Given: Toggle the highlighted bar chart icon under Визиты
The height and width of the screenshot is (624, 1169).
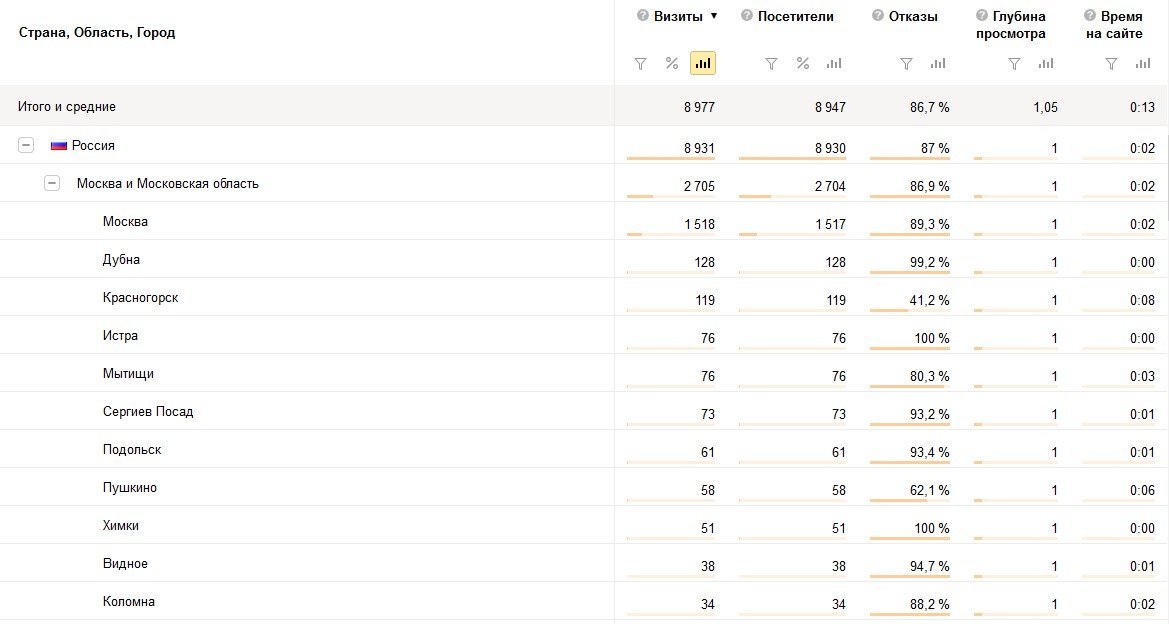Looking at the screenshot, I should (x=703, y=64).
